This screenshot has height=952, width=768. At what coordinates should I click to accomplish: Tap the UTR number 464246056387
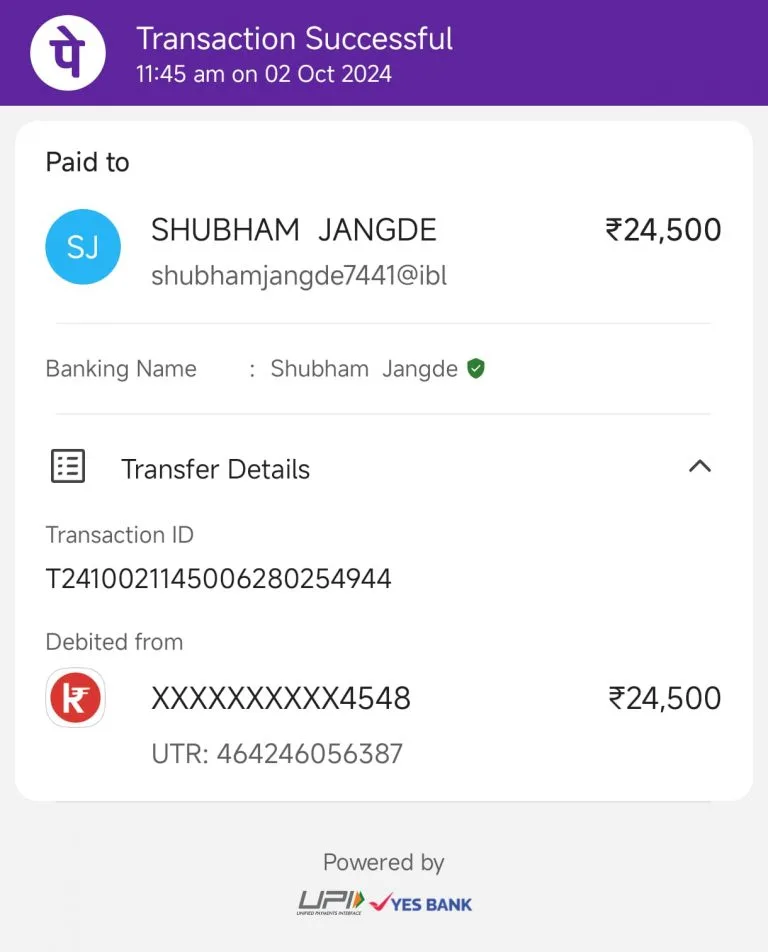[x=310, y=754]
